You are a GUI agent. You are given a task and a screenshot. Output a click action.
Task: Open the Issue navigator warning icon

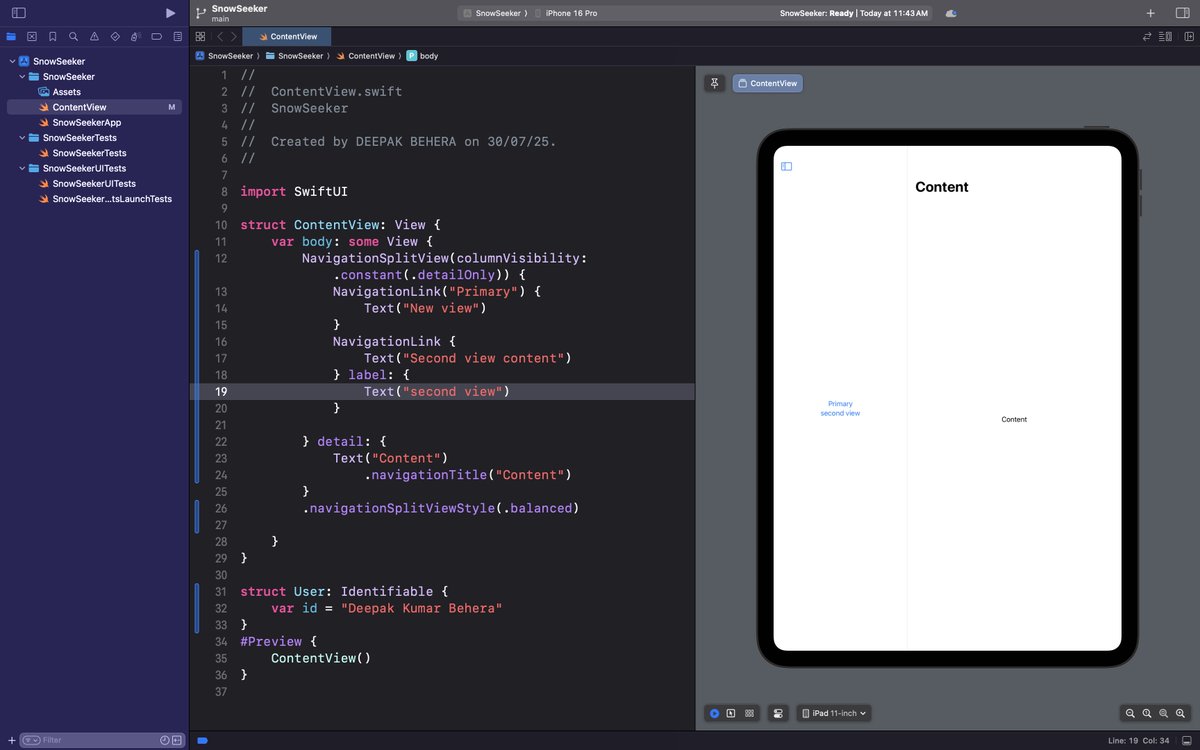coord(94,36)
